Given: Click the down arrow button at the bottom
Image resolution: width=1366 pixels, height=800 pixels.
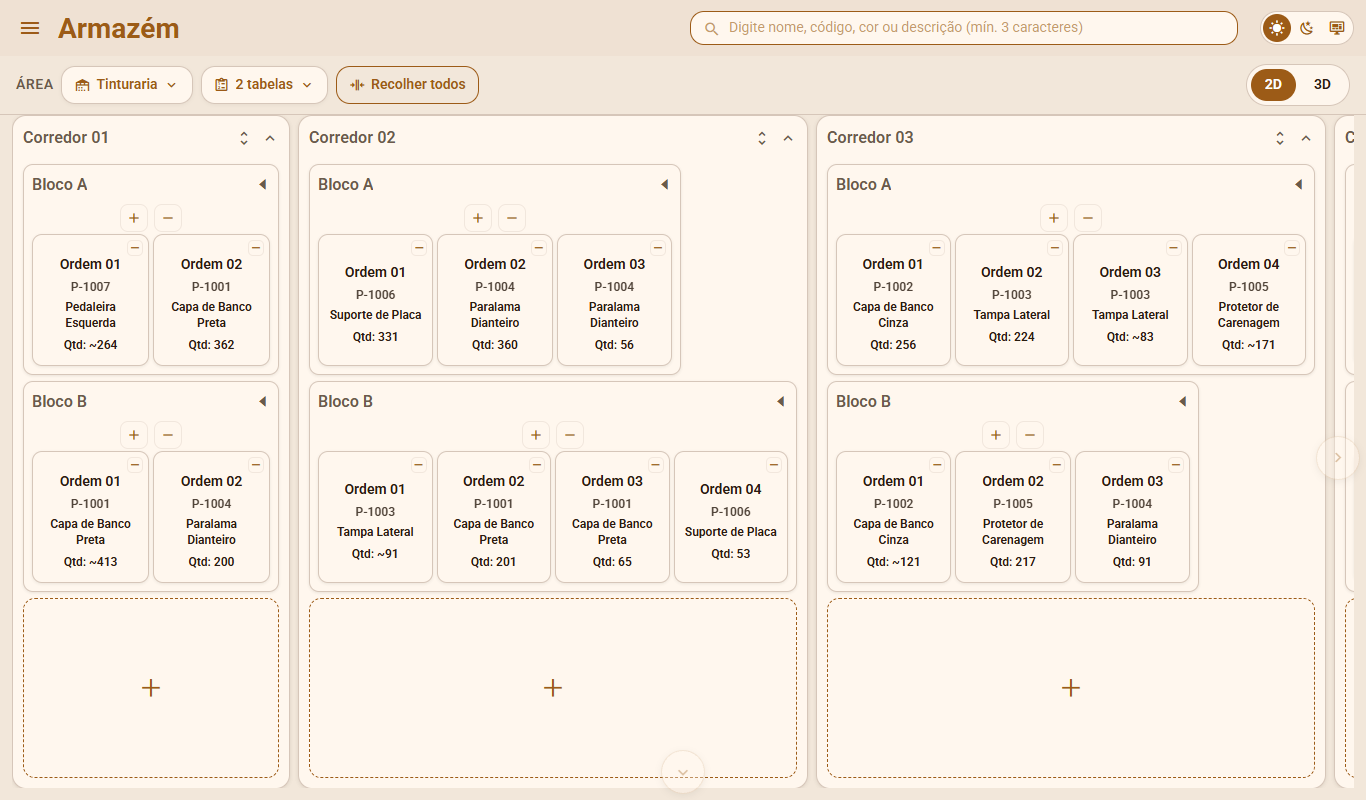Looking at the screenshot, I should tap(683, 772).
